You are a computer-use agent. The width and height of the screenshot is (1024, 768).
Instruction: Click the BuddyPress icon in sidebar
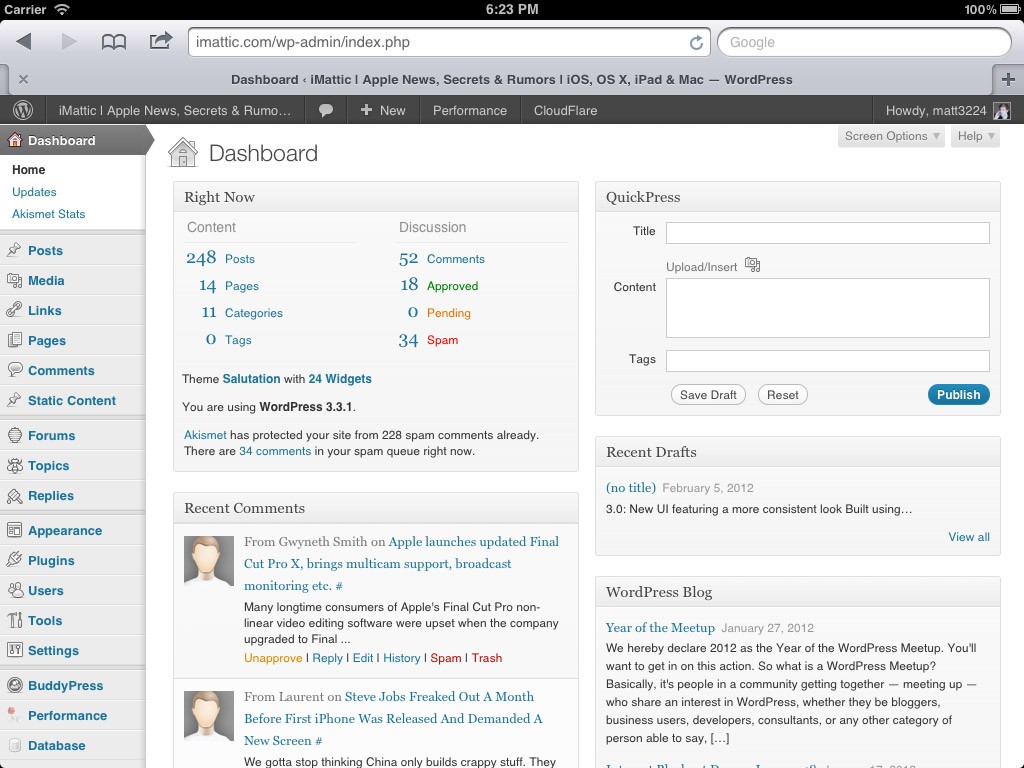14,685
